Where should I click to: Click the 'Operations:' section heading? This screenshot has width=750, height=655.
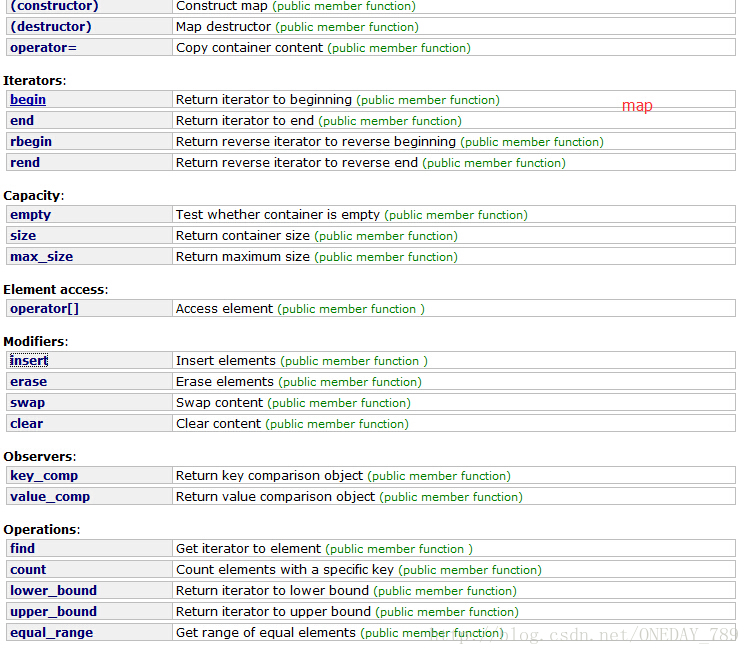(42, 530)
